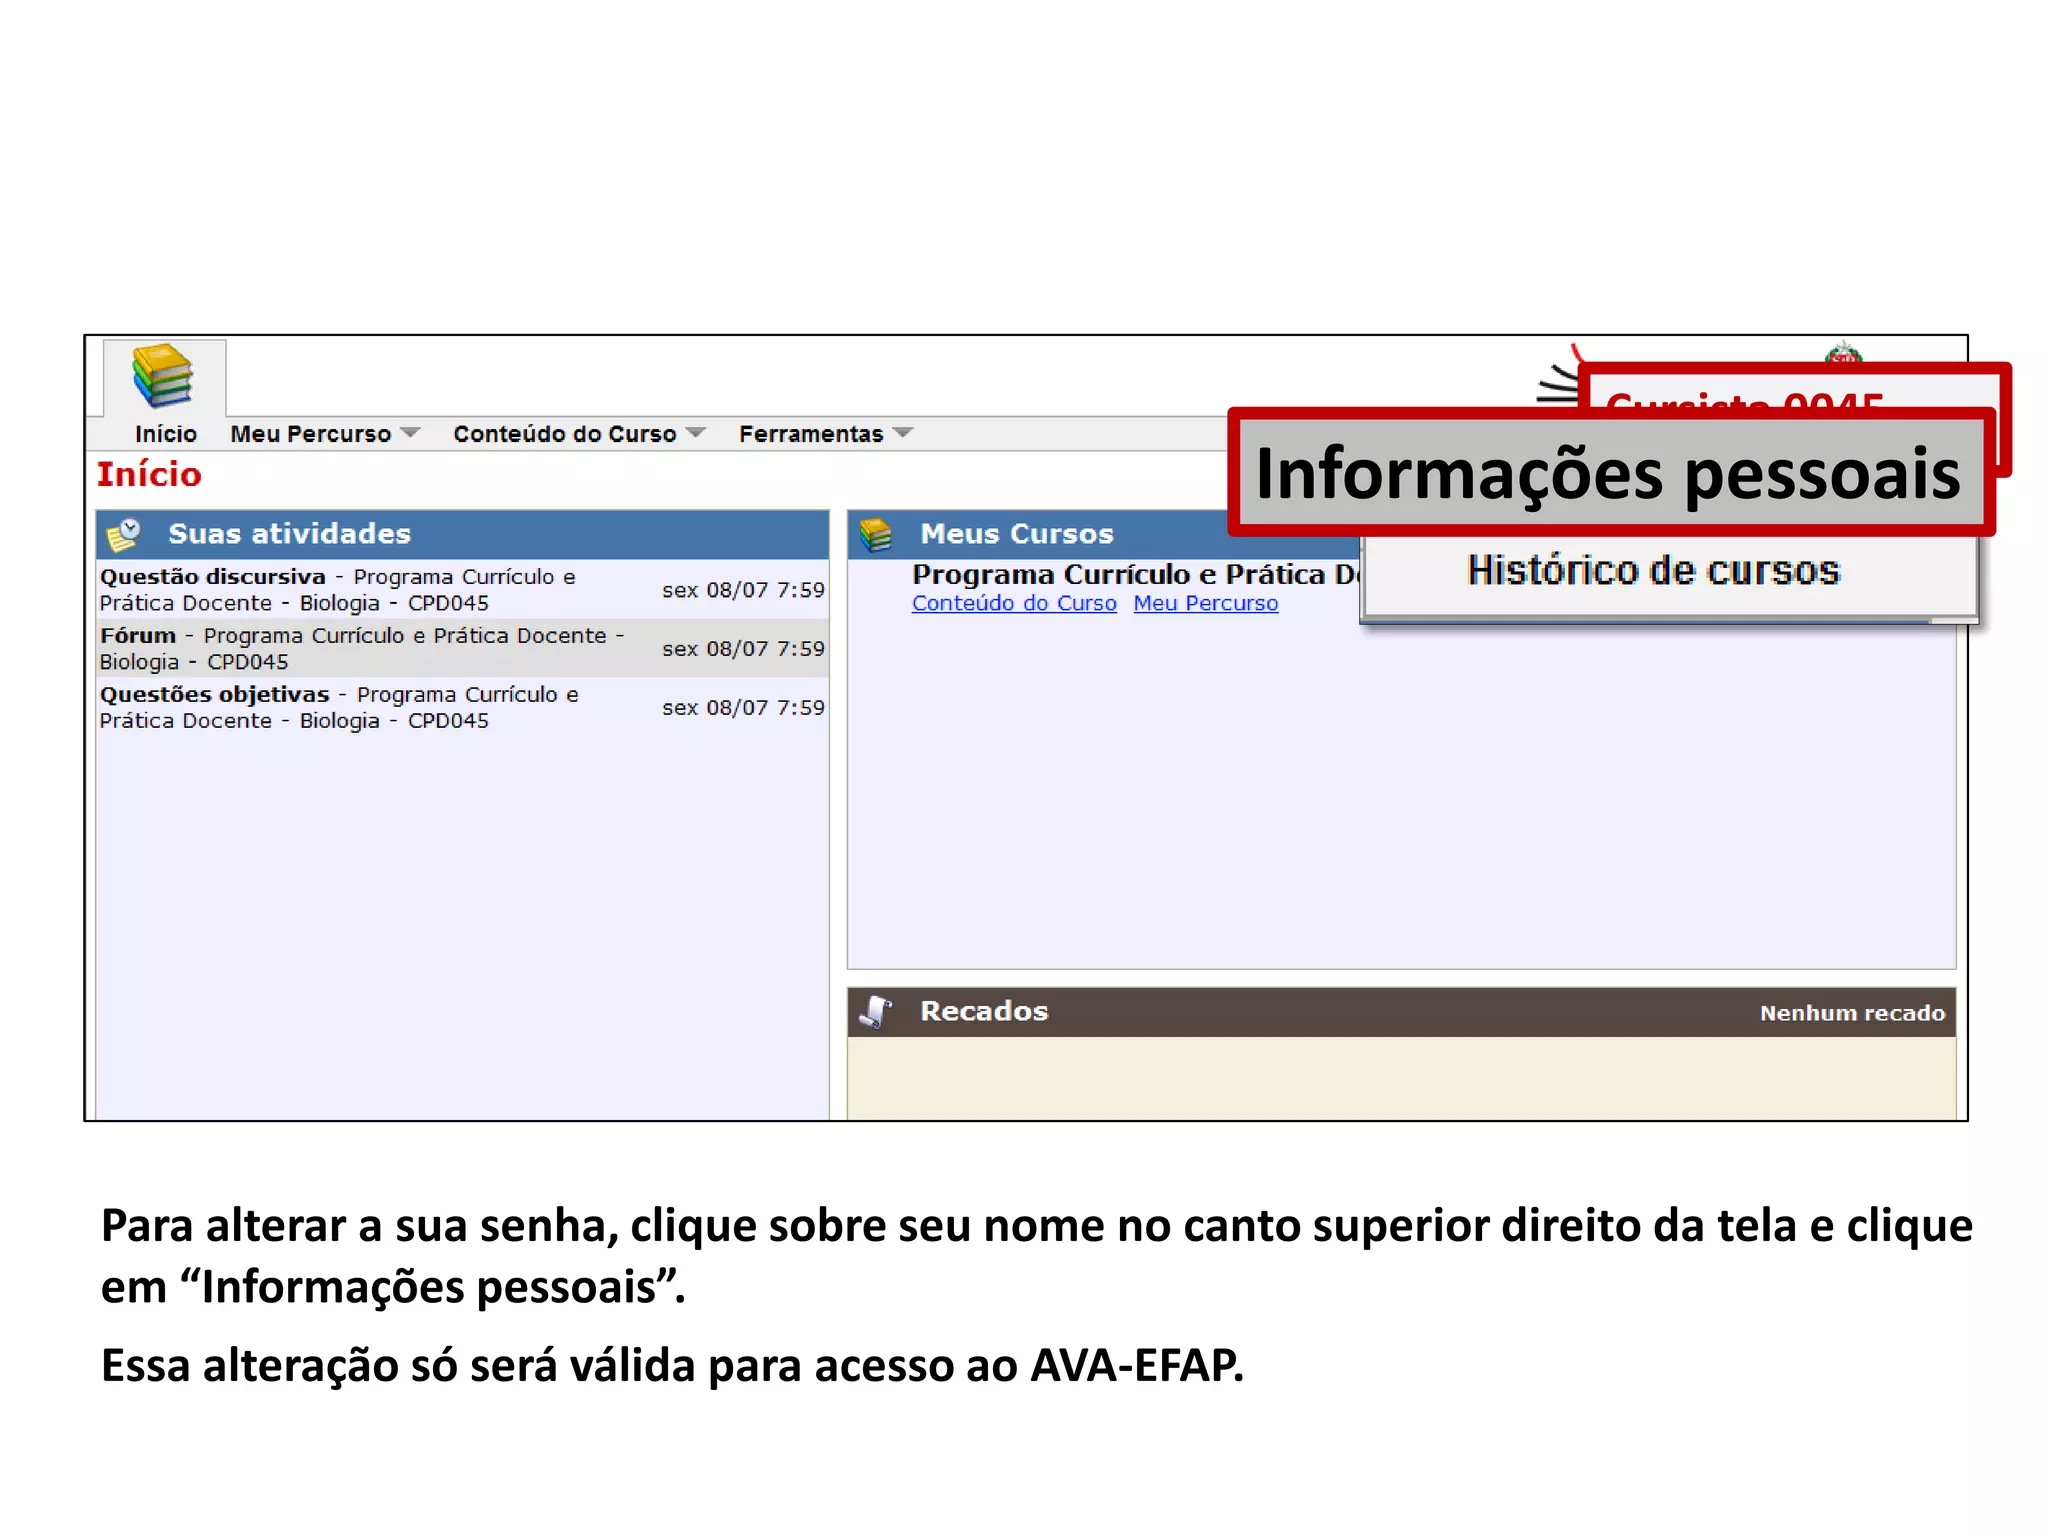The image size is (2048, 1536).
Task: Choose Informações pessoais from the user menu
Action: [1609, 474]
